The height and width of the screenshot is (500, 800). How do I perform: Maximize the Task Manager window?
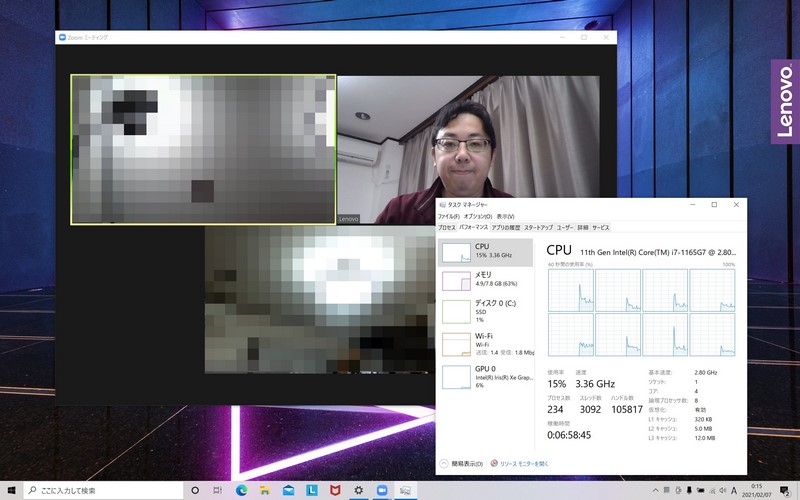(714, 205)
